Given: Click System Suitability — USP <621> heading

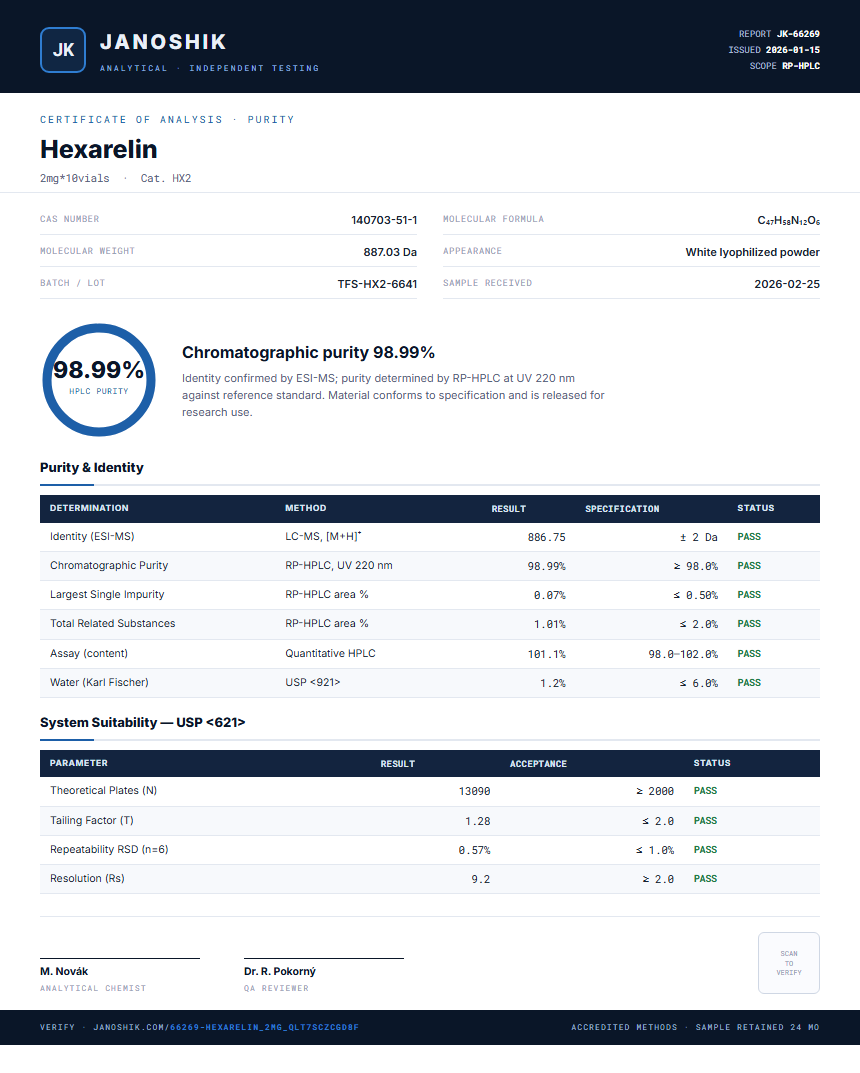Looking at the screenshot, I should pos(142,723).
